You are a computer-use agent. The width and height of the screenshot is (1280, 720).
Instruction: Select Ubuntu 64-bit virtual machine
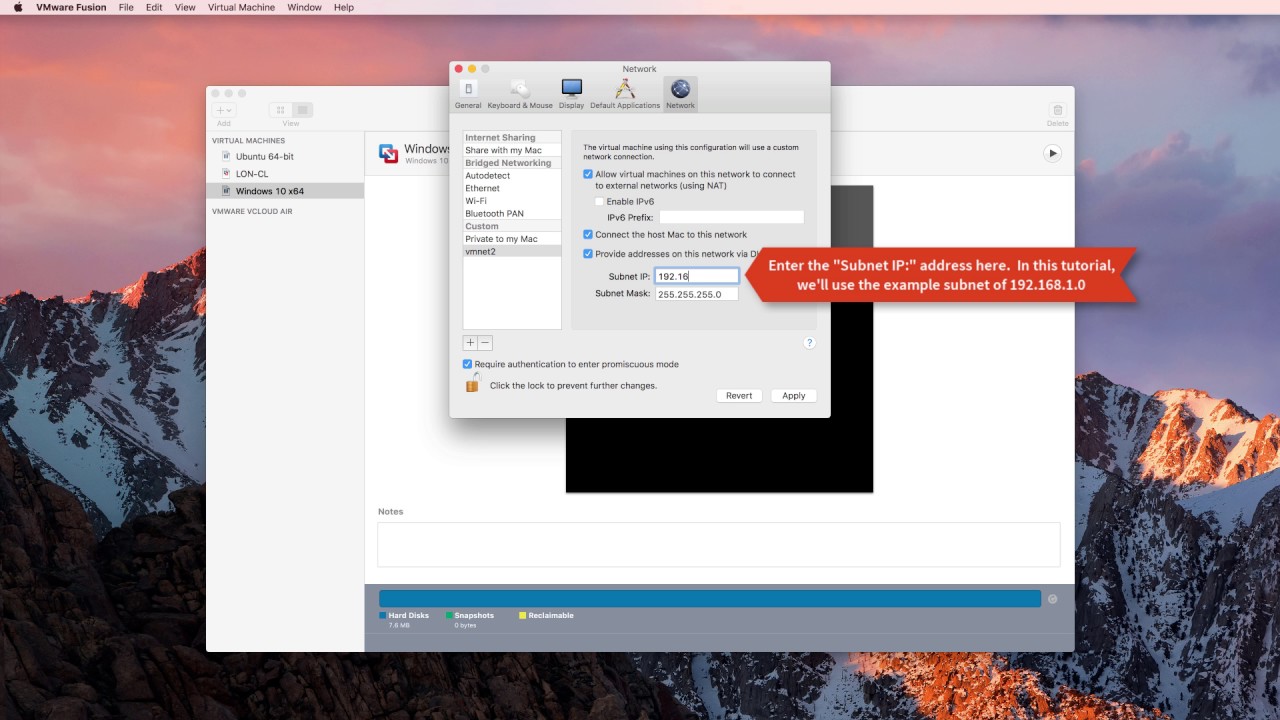(264, 157)
